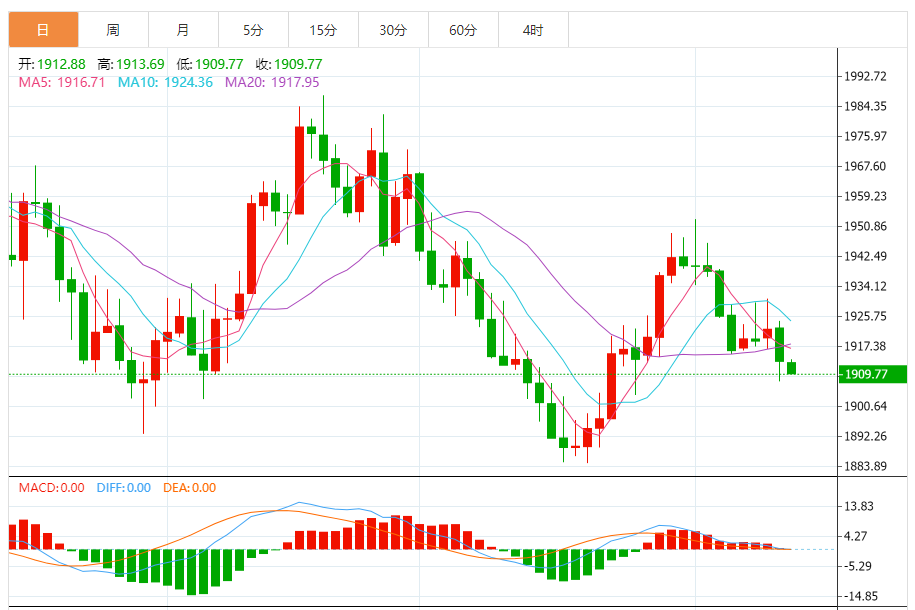The height and width of the screenshot is (610, 915).
Task: Click the 1967.60 price axis label
Action: 865,166
